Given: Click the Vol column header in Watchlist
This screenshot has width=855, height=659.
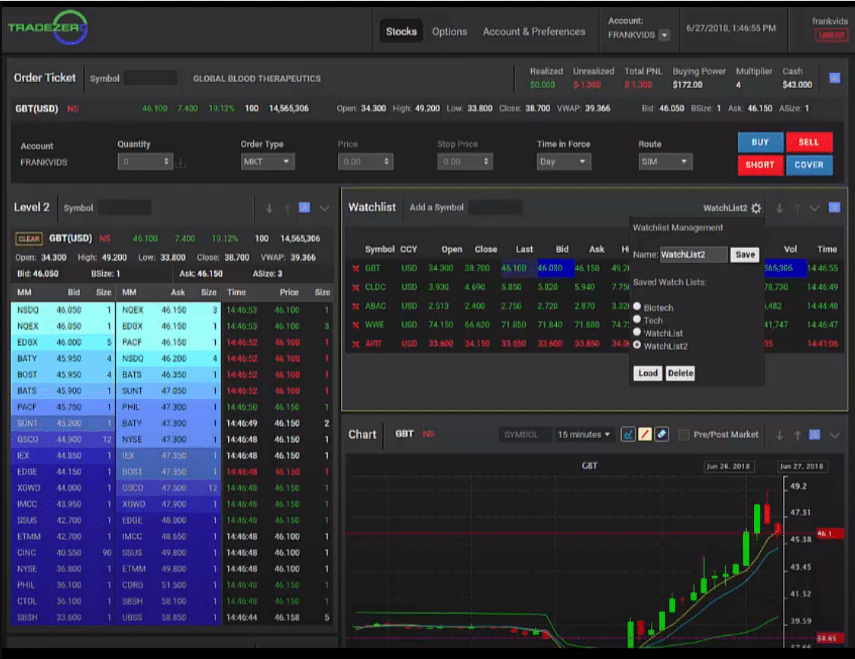Looking at the screenshot, I should click(790, 249).
